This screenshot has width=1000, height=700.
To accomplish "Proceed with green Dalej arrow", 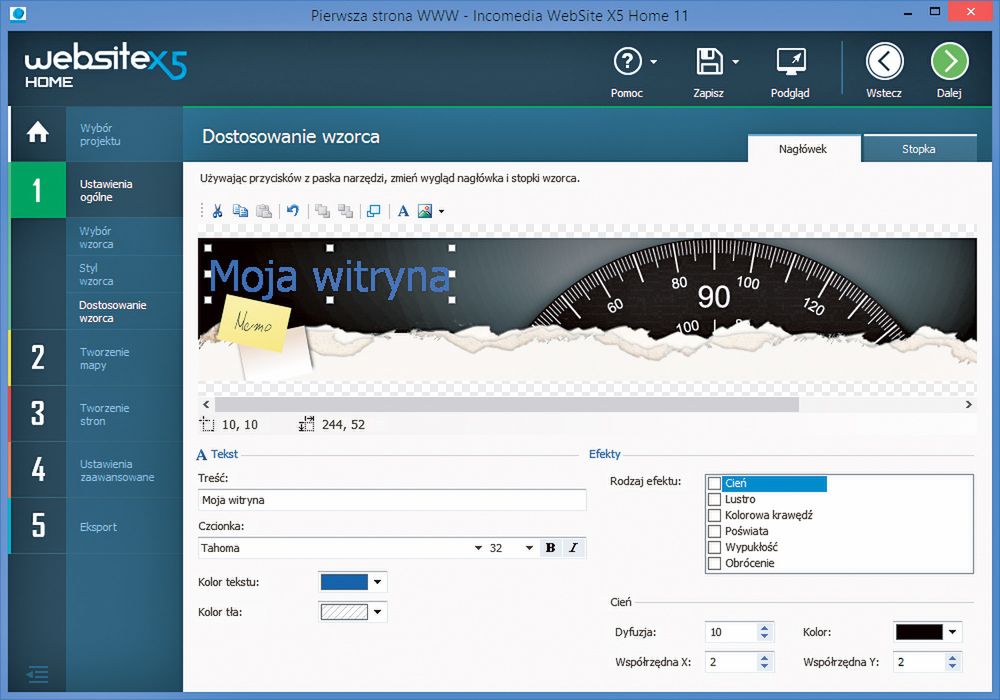I will pyautogui.click(x=950, y=62).
